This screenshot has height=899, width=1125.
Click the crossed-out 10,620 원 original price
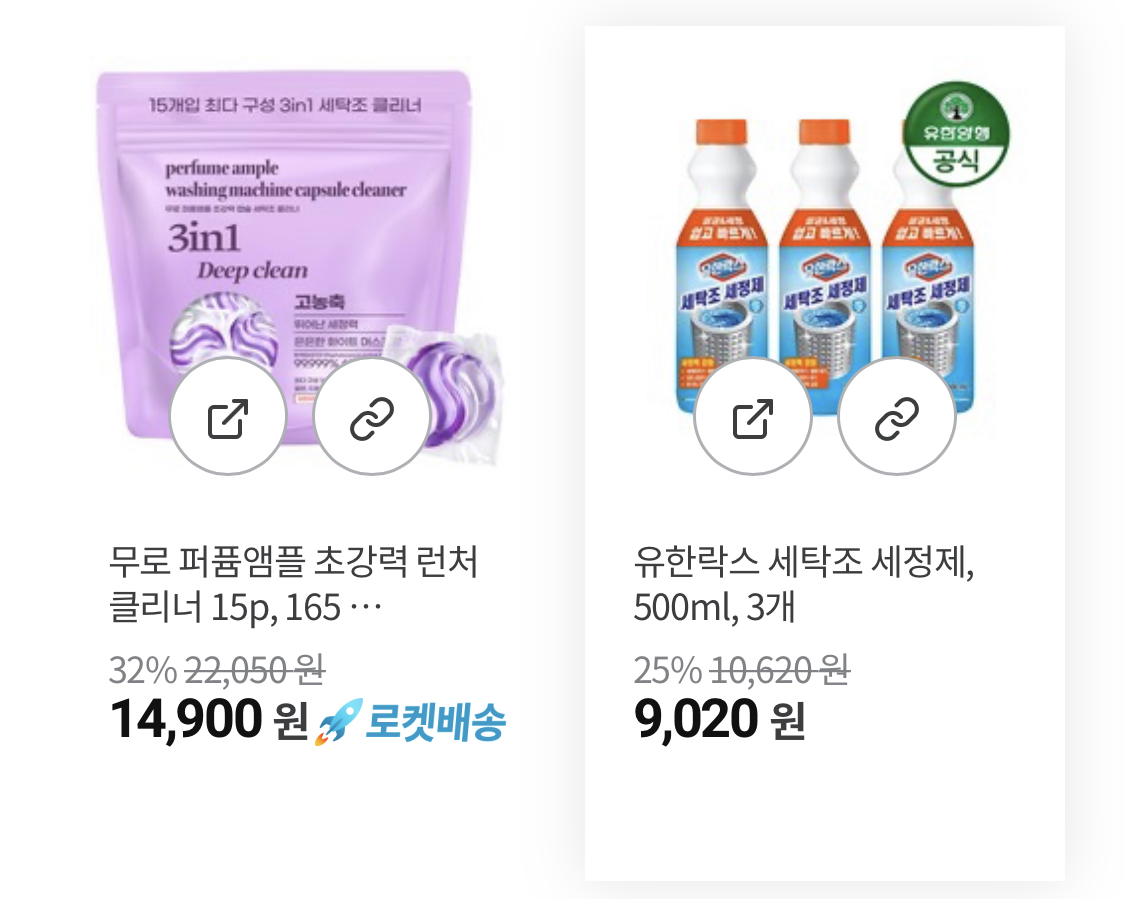[x=780, y=670]
